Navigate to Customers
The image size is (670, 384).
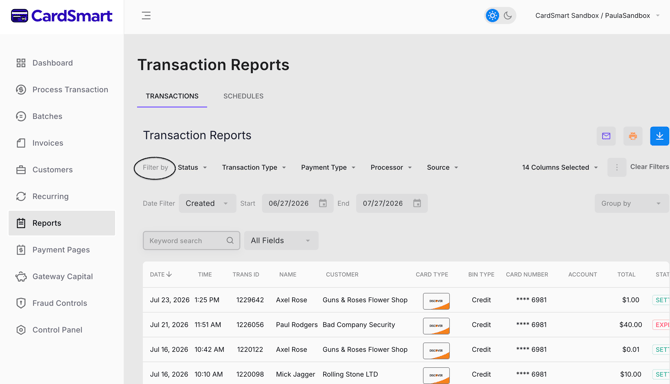click(x=62, y=170)
